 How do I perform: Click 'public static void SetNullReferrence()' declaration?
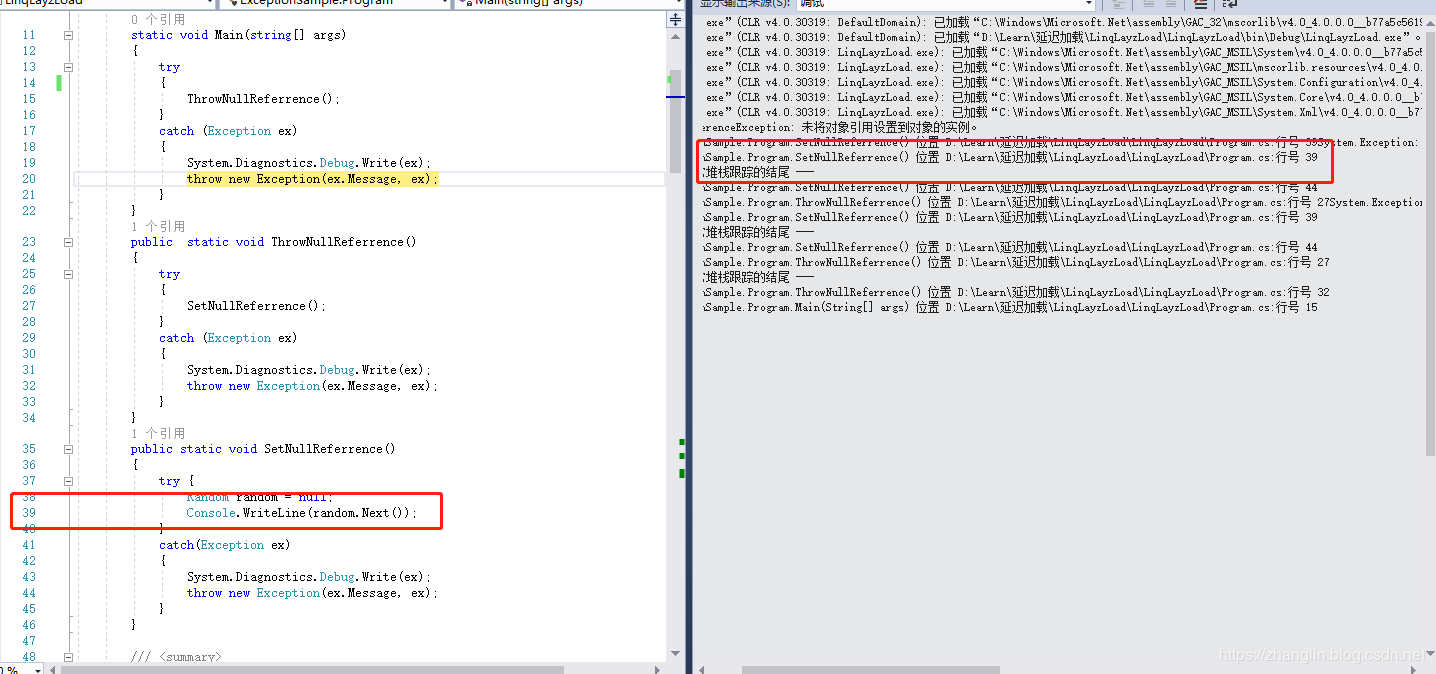(263, 449)
